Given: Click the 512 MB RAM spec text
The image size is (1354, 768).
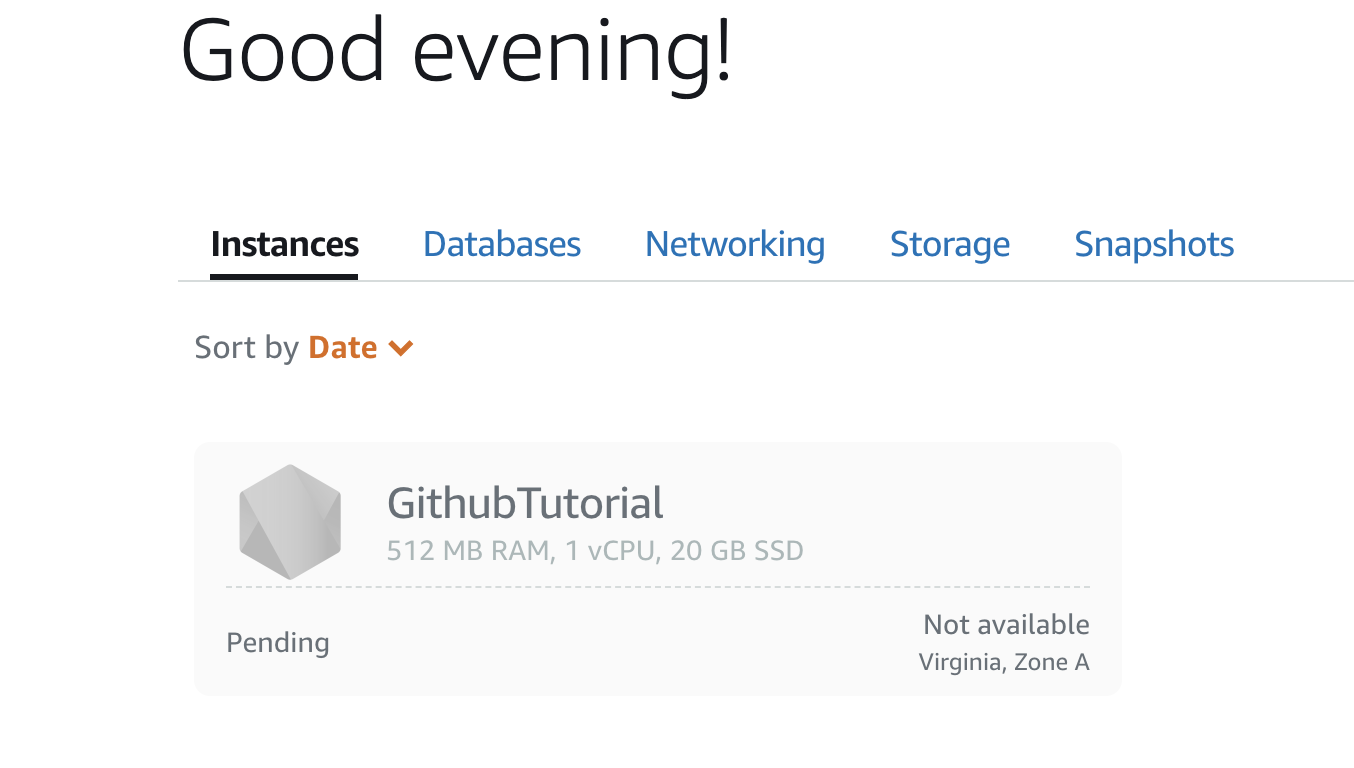Looking at the screenshot, I should coord(468,551).
